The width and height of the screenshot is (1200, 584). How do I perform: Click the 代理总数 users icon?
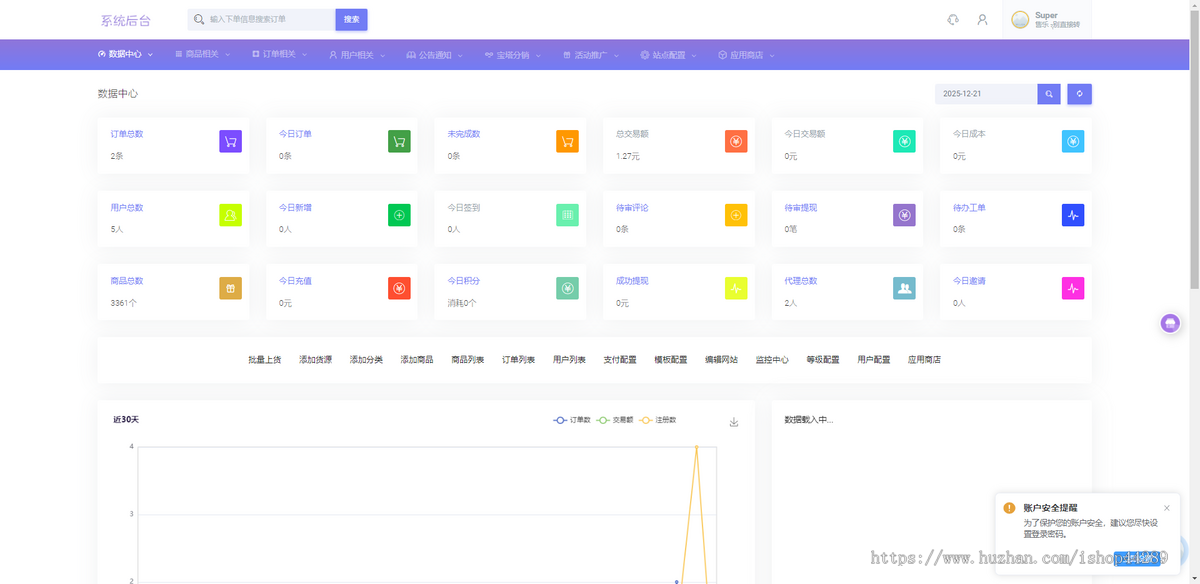coord(904,288)
